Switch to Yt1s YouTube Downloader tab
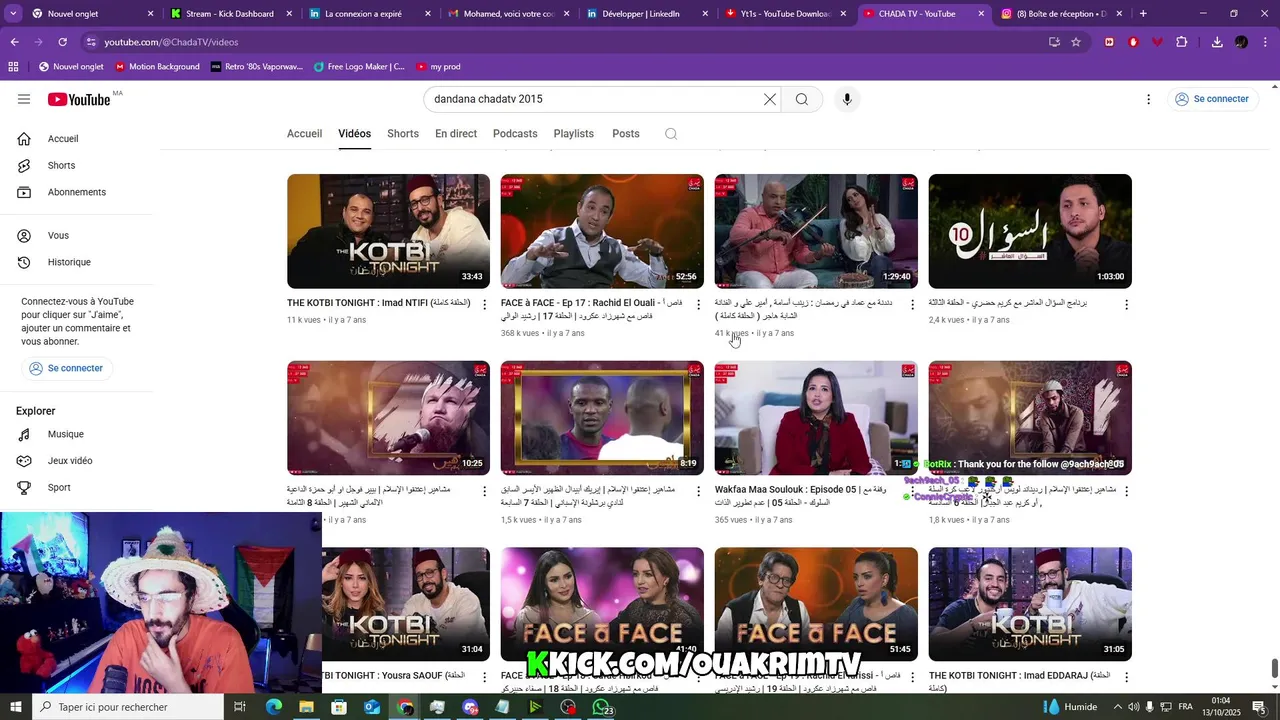The width and height of the screenshot is (1280, 720). pos(785,14)
